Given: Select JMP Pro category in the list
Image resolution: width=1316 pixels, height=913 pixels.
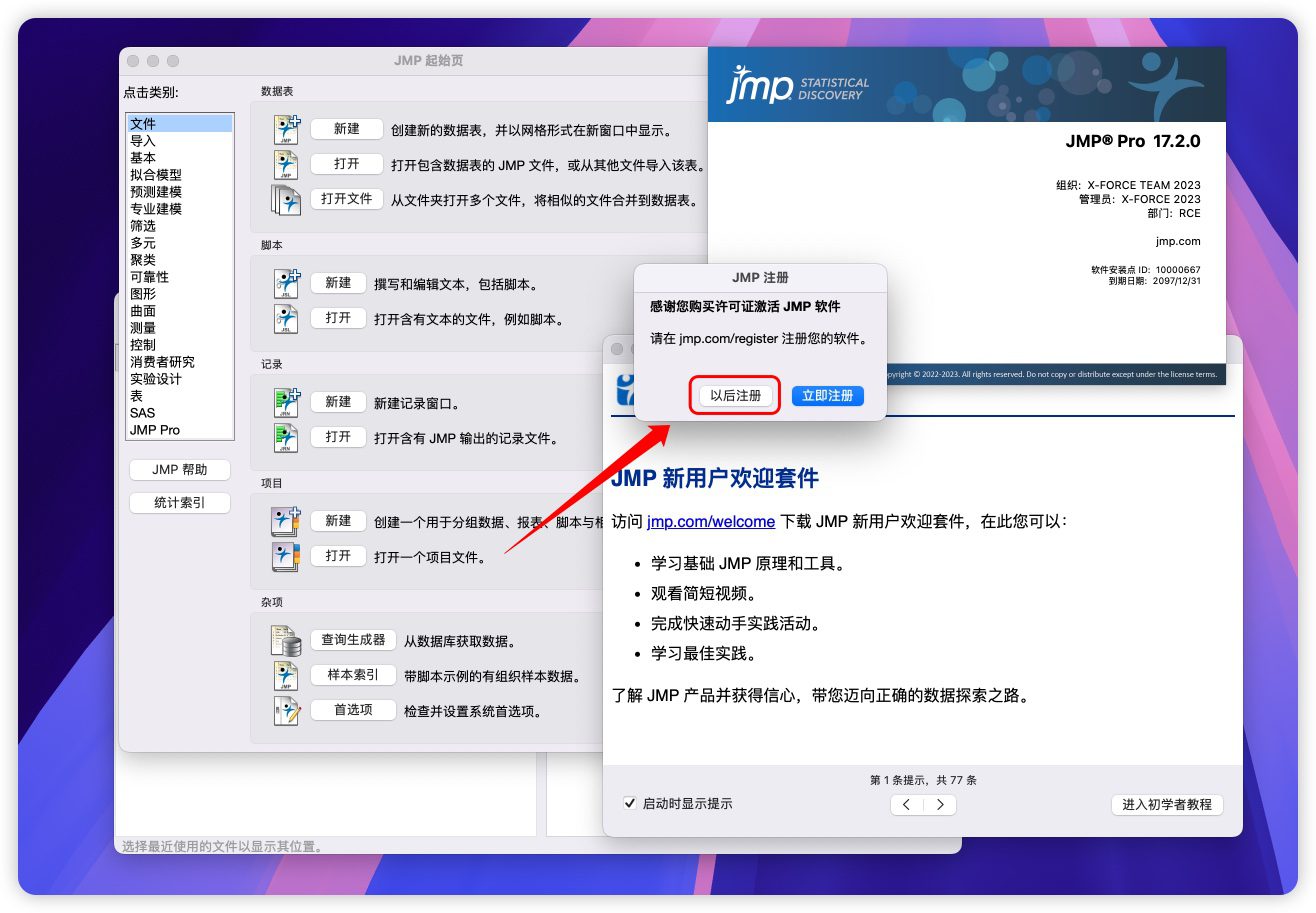Looking at the screenshot, I should pyautogui.click(x=155, y=430).
